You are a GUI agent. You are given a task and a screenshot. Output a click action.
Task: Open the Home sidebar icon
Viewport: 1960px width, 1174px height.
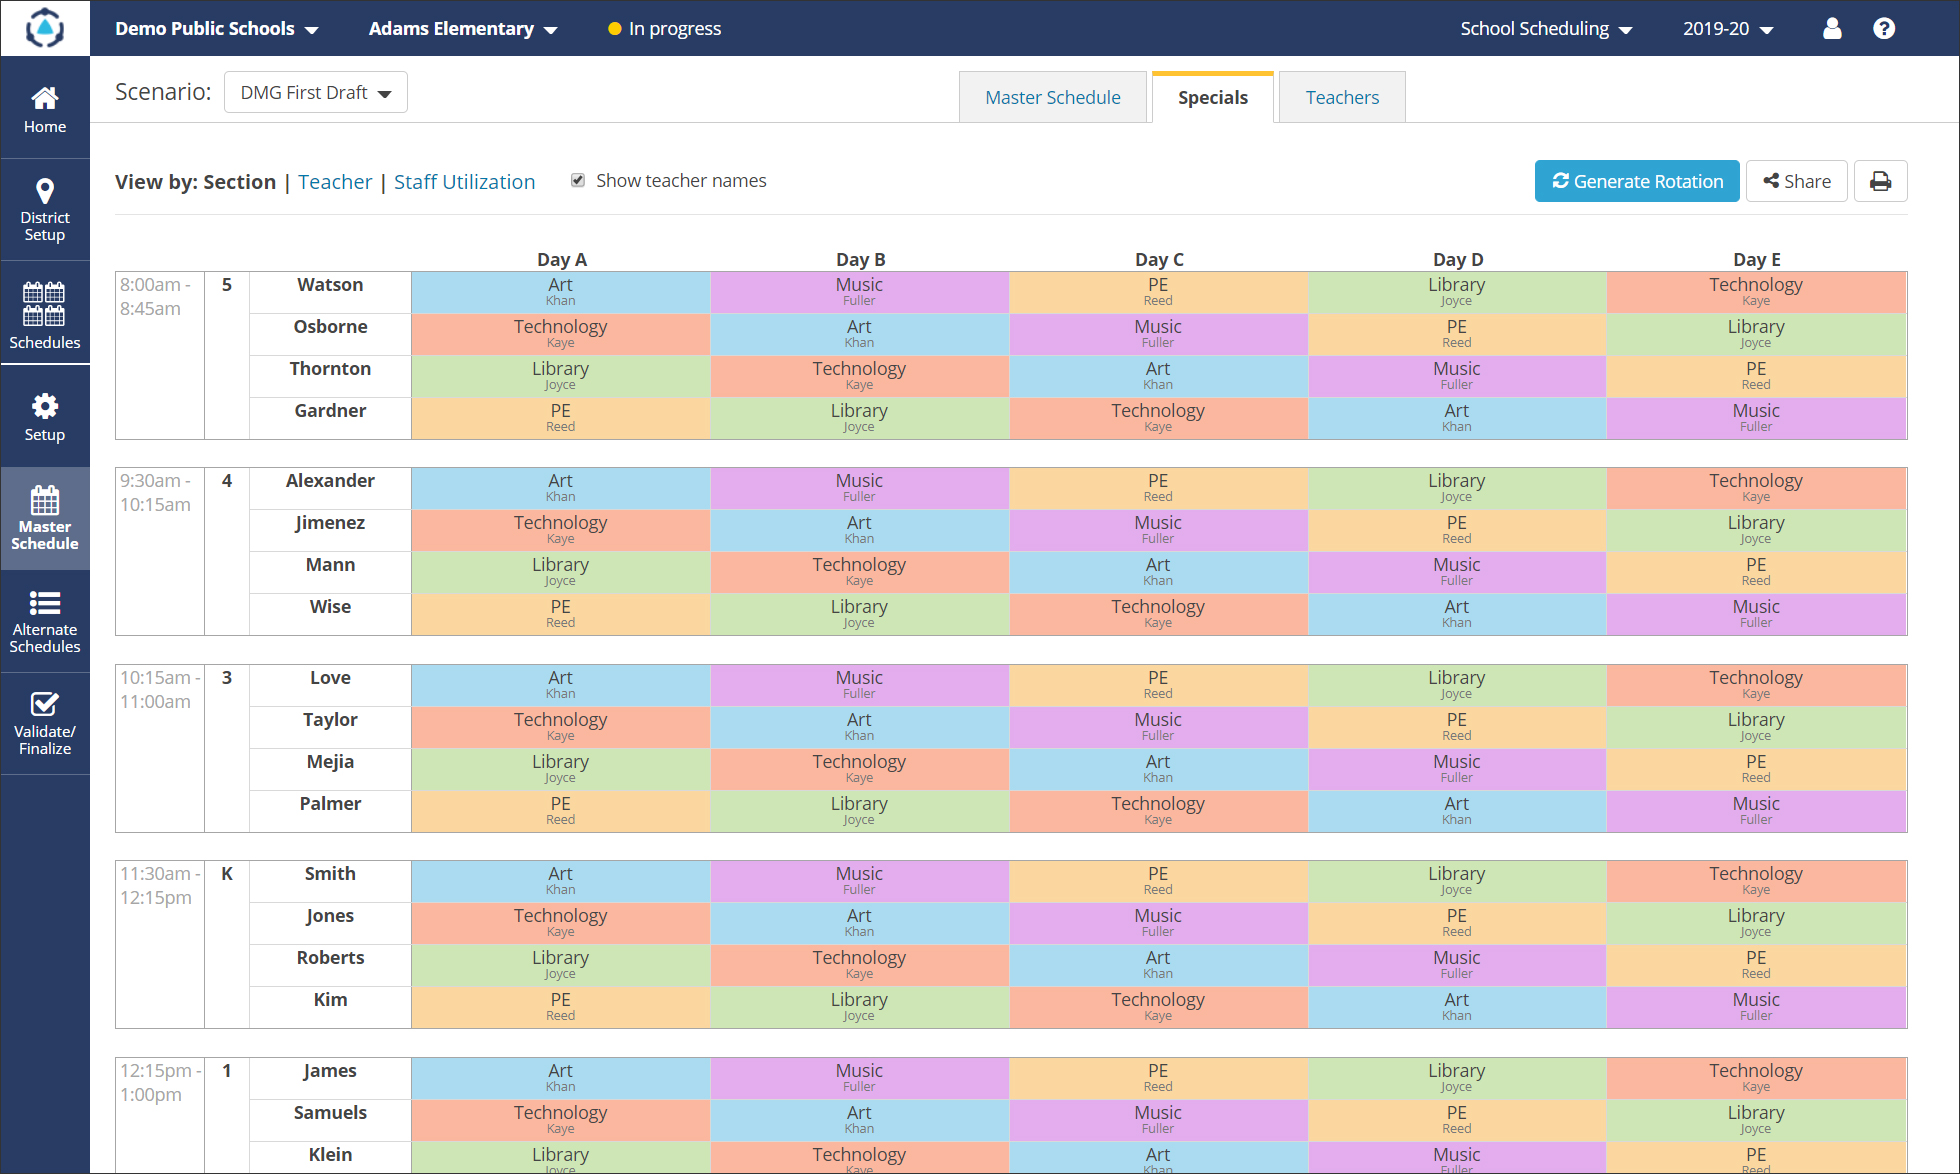coord(45,109)
